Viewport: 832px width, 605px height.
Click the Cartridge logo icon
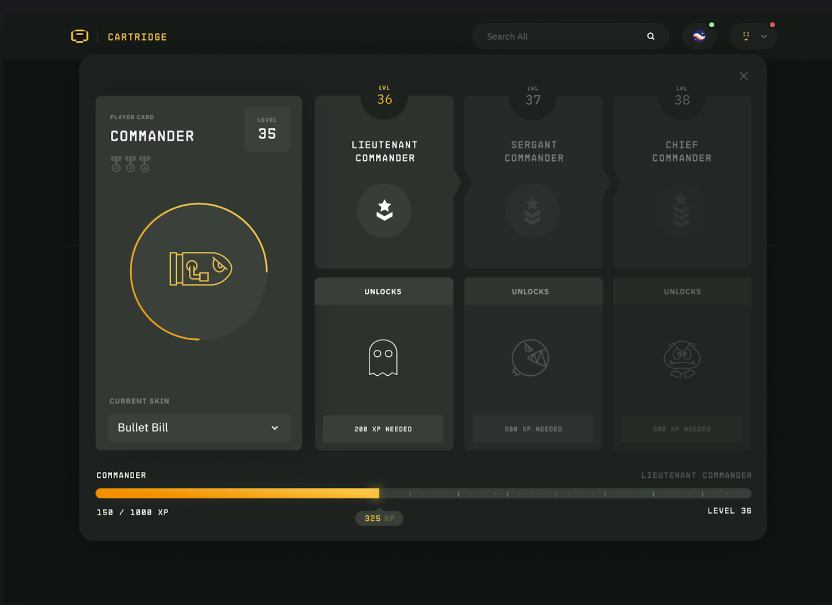click(80, 36)
